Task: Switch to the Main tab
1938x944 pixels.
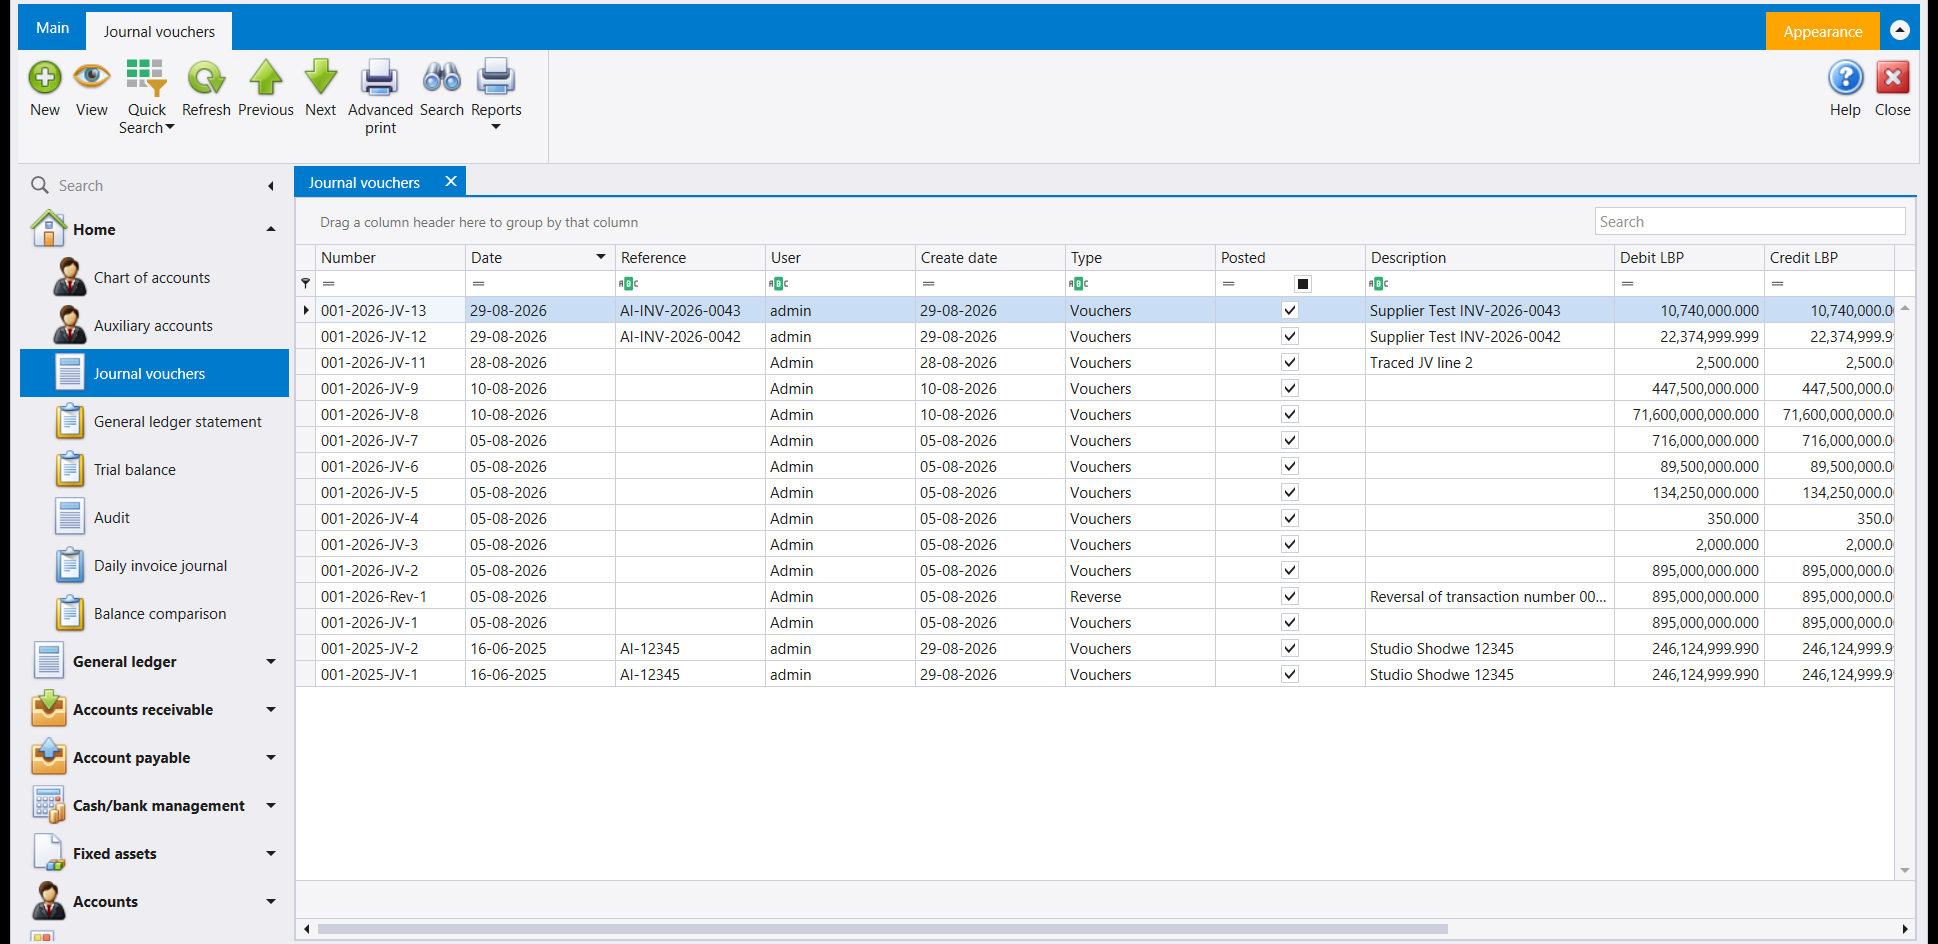Action: coord(53,28)
